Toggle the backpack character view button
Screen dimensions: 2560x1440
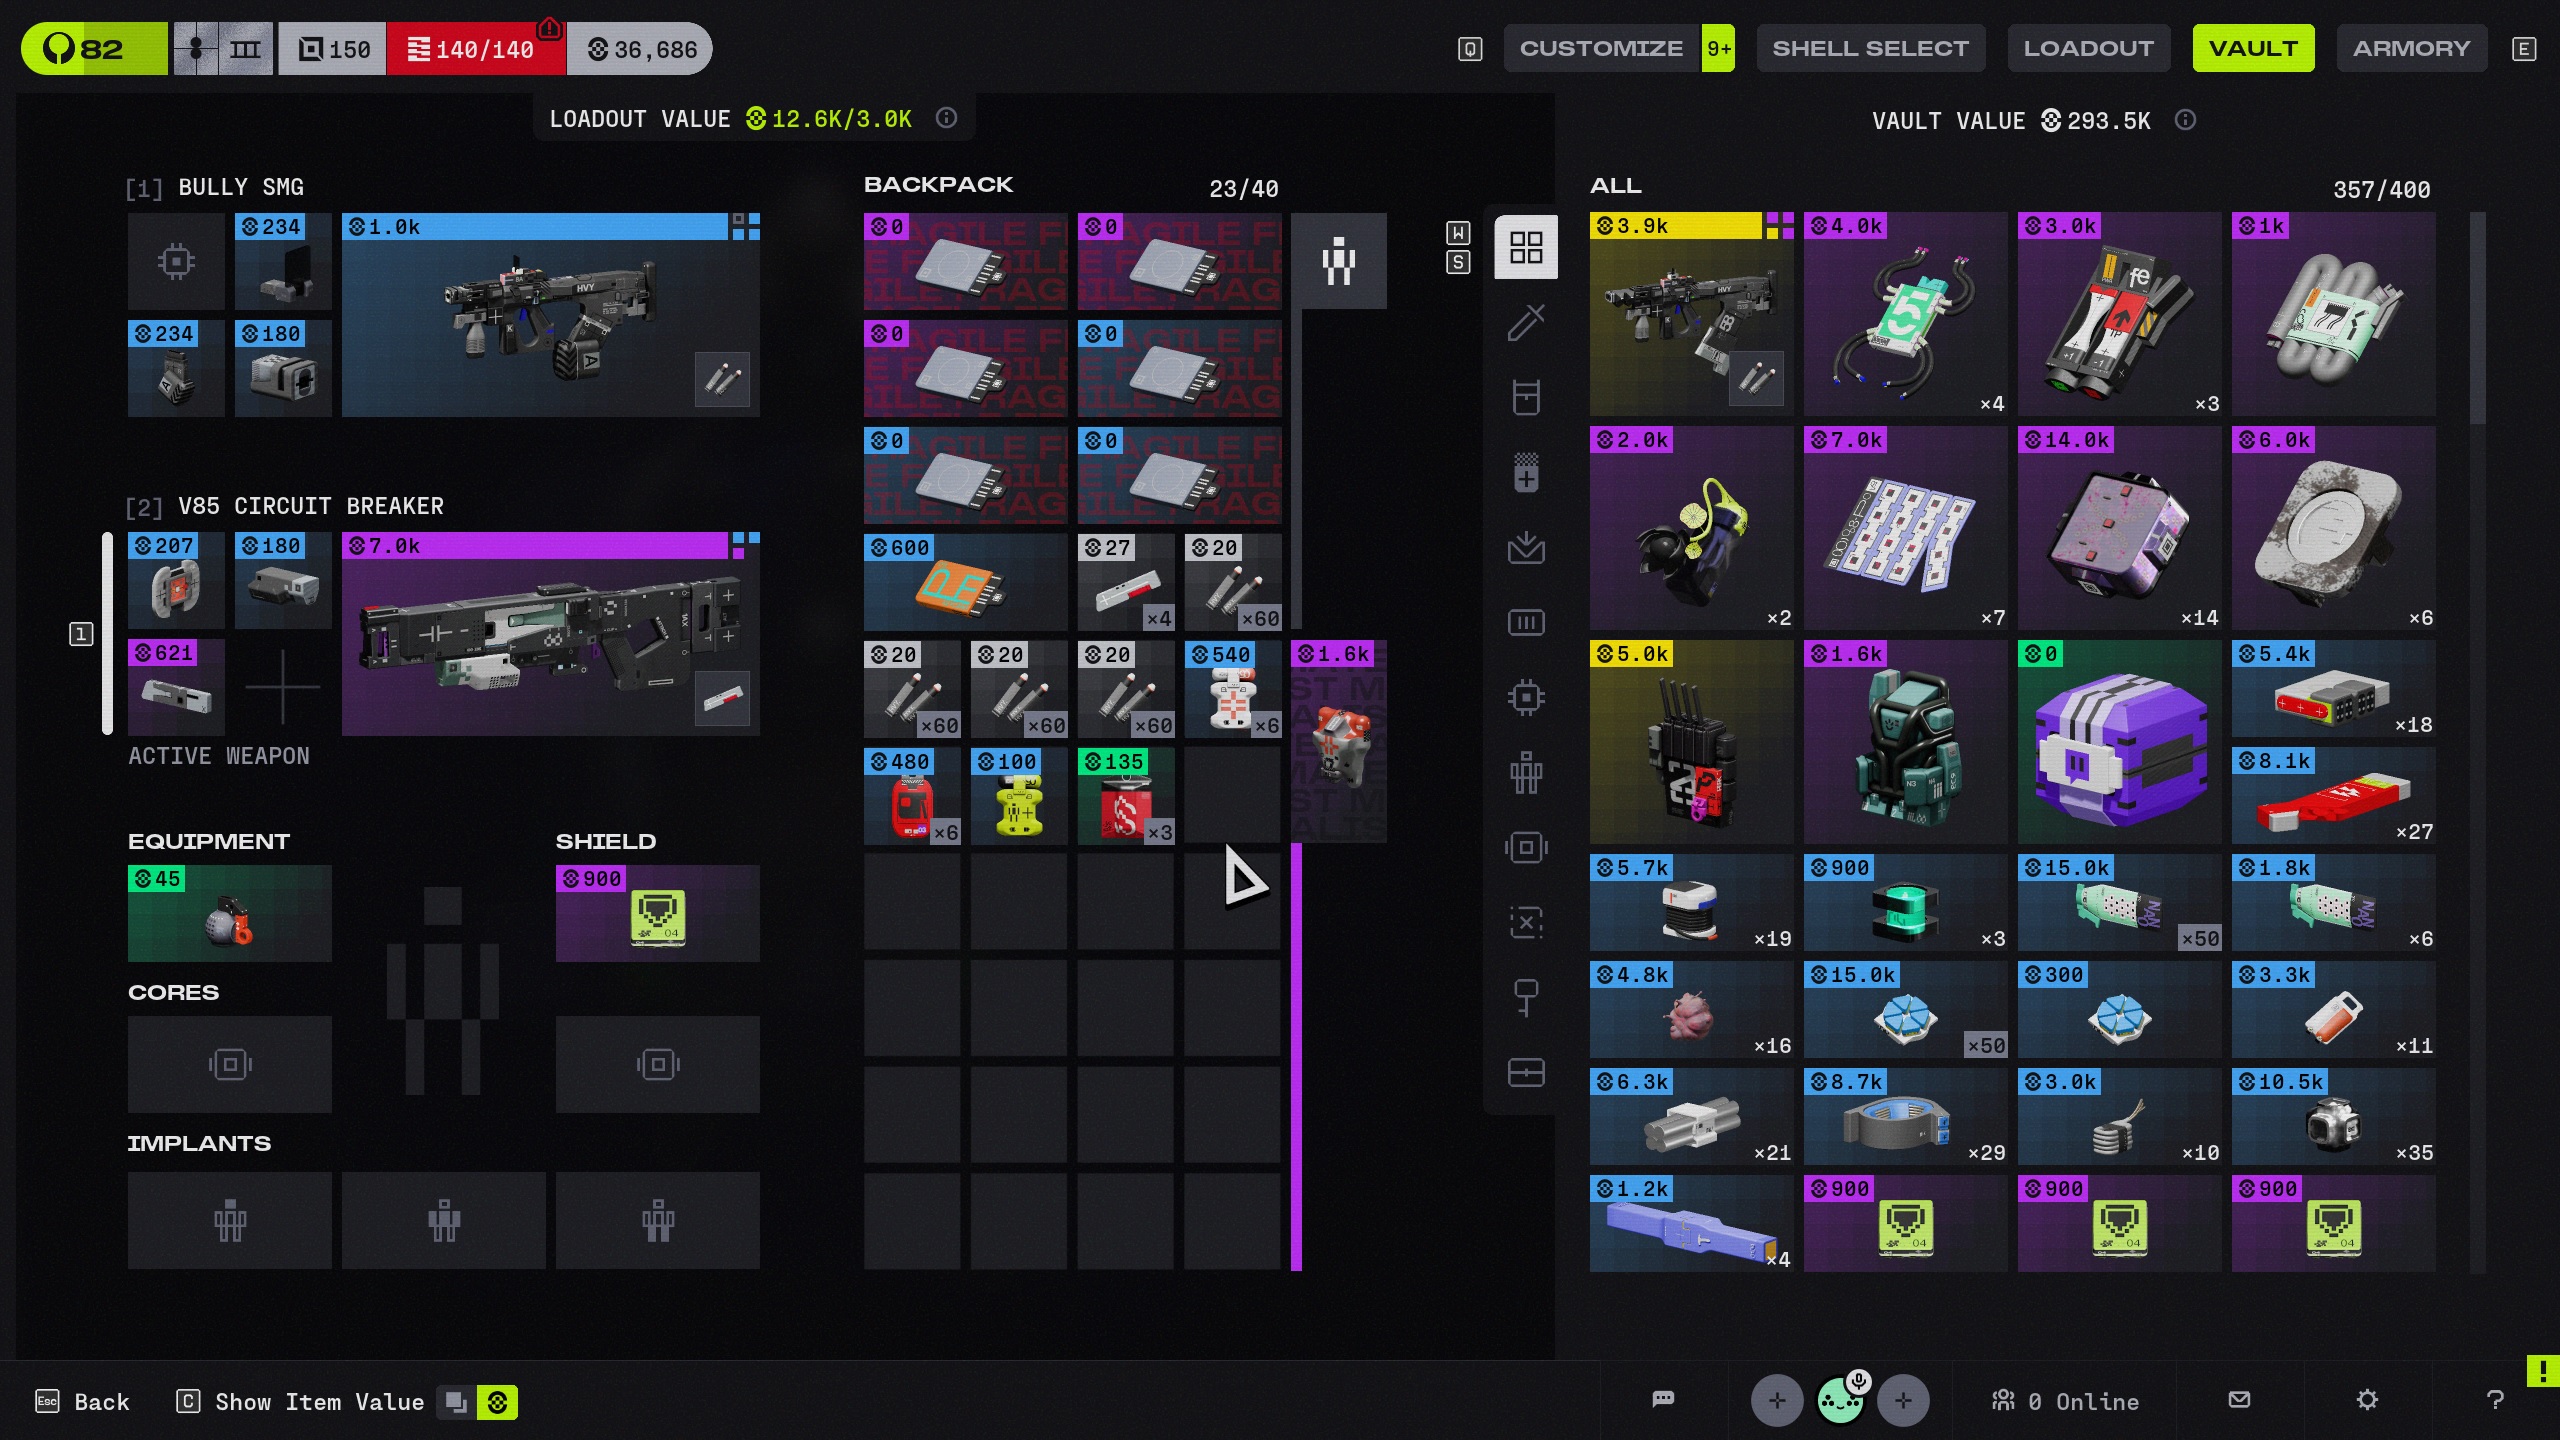tap(1338, 261)
